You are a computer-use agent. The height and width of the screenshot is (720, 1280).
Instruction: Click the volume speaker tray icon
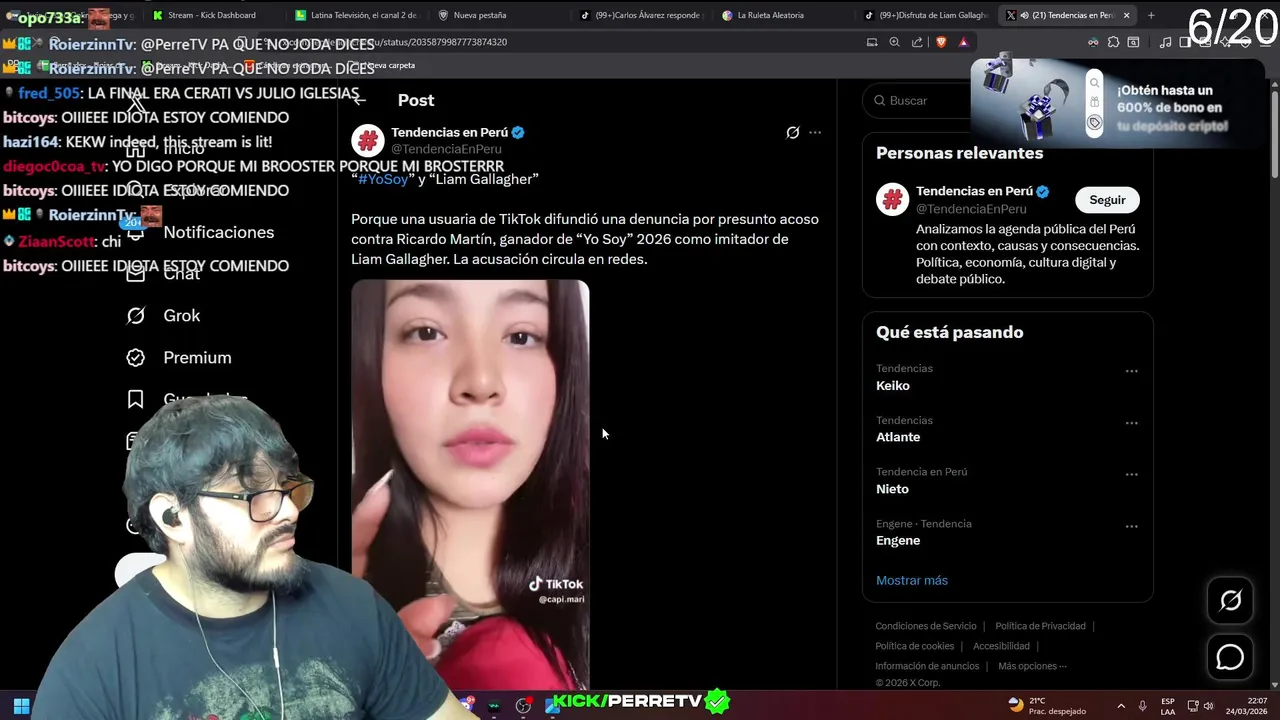coord(1208,706)
